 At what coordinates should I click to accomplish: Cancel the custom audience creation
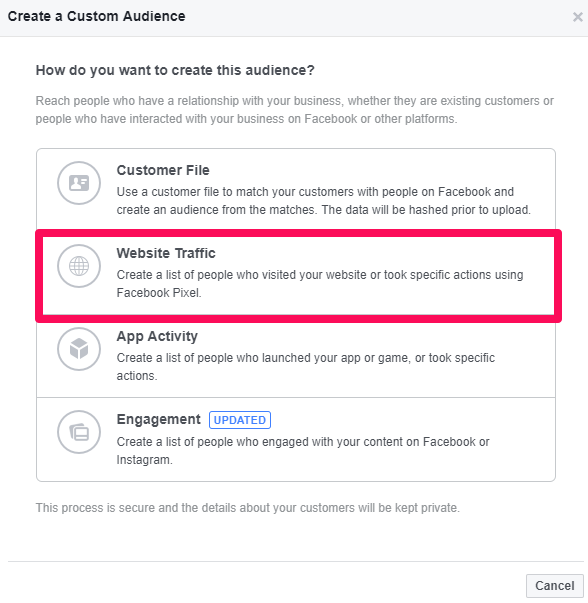click(x=555, y=586)
